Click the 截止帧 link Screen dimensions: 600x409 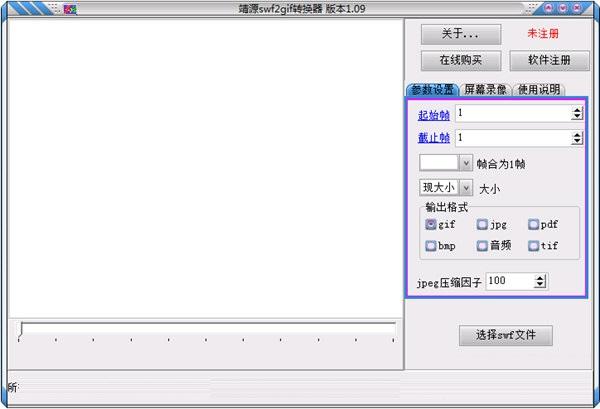pyautogui.click(x=434, y=138)
